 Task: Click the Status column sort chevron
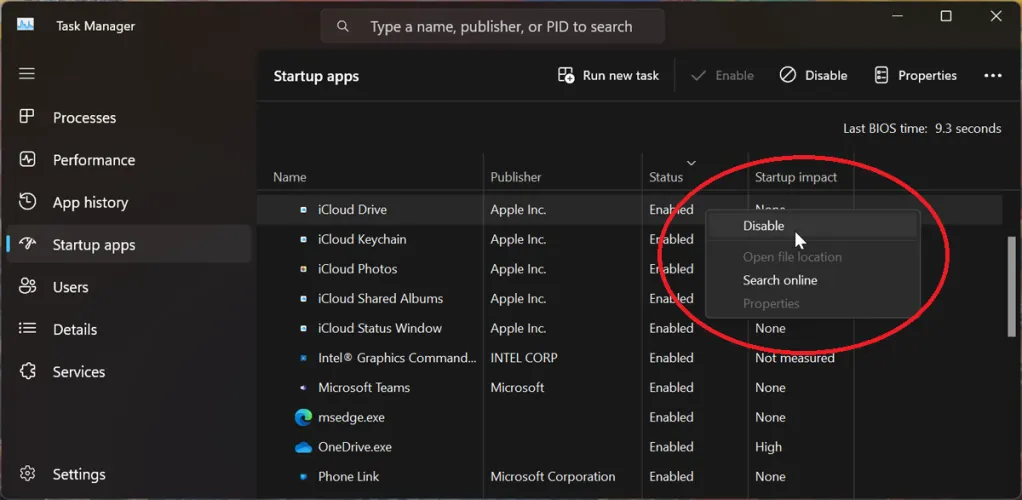pyautogui.click(x=691, y=163)
